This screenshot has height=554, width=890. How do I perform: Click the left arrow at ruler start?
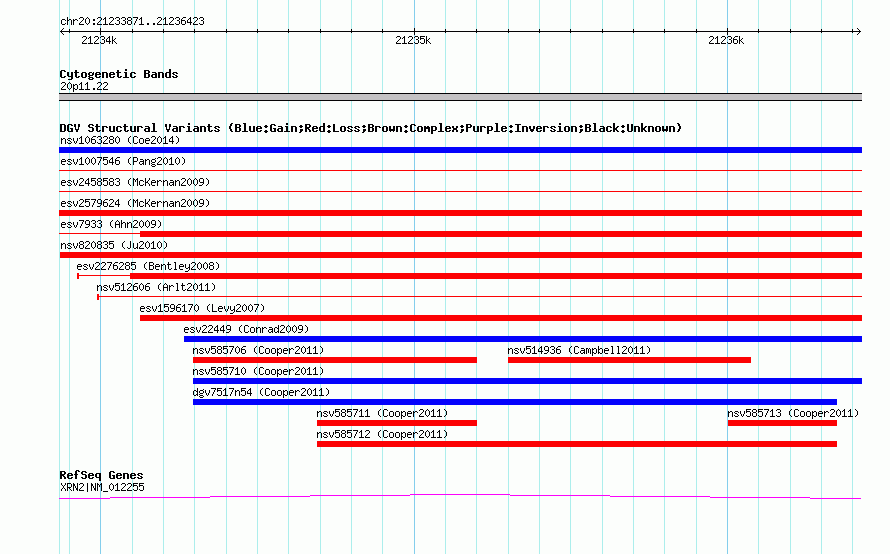tap(62, 31)
